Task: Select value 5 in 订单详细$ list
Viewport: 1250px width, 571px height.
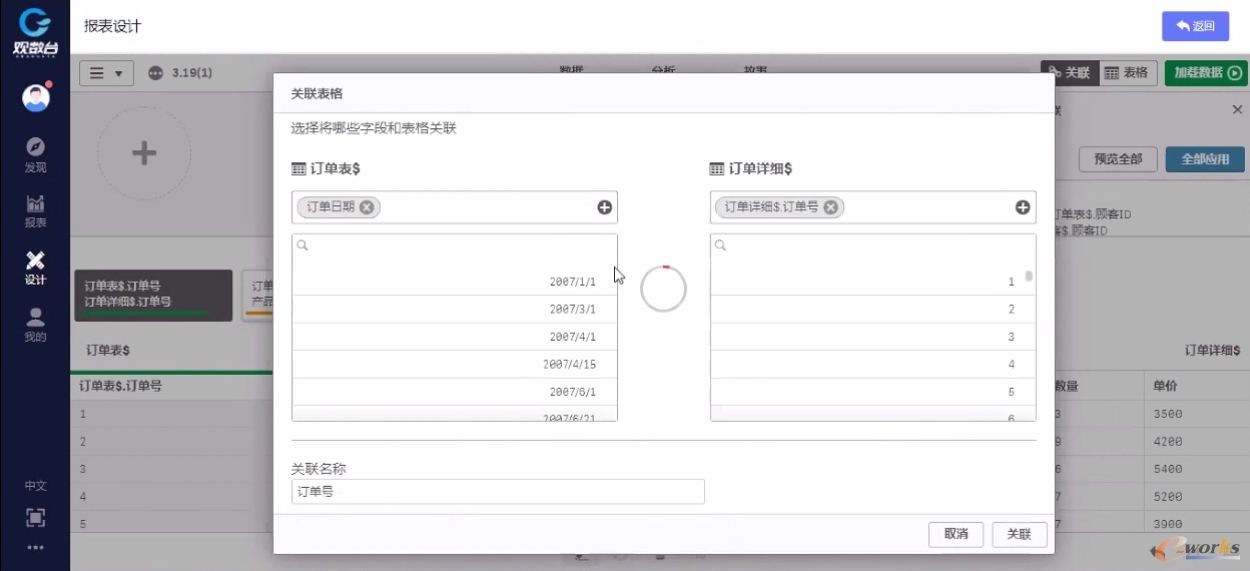Action: pyautogui.click(x=867, y=392)
